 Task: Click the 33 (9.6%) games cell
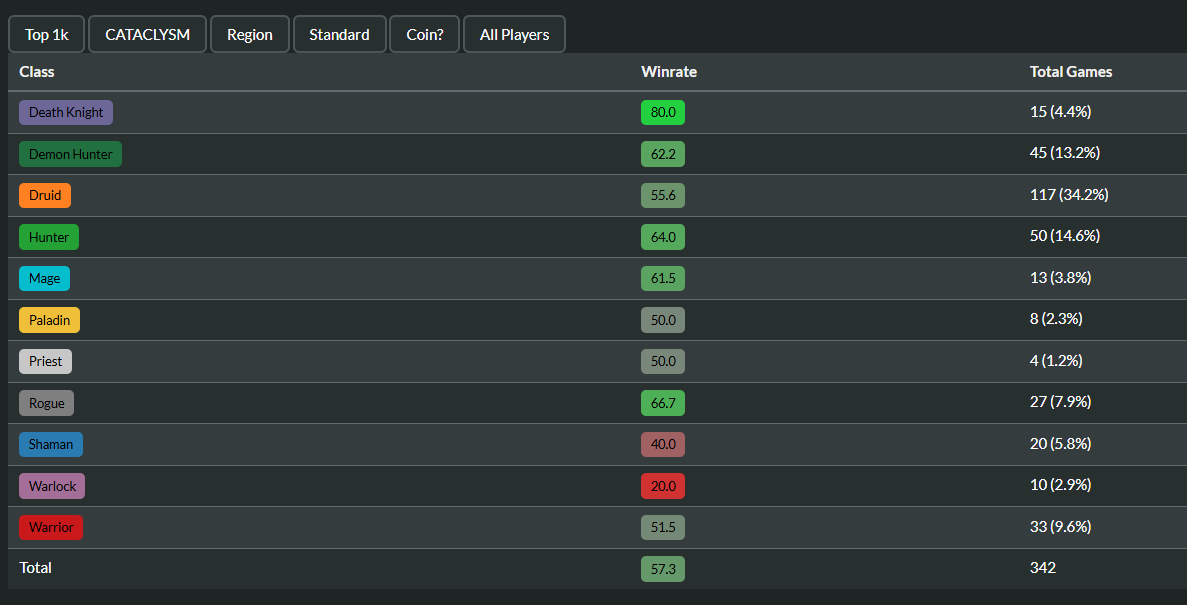(1060, 526)
